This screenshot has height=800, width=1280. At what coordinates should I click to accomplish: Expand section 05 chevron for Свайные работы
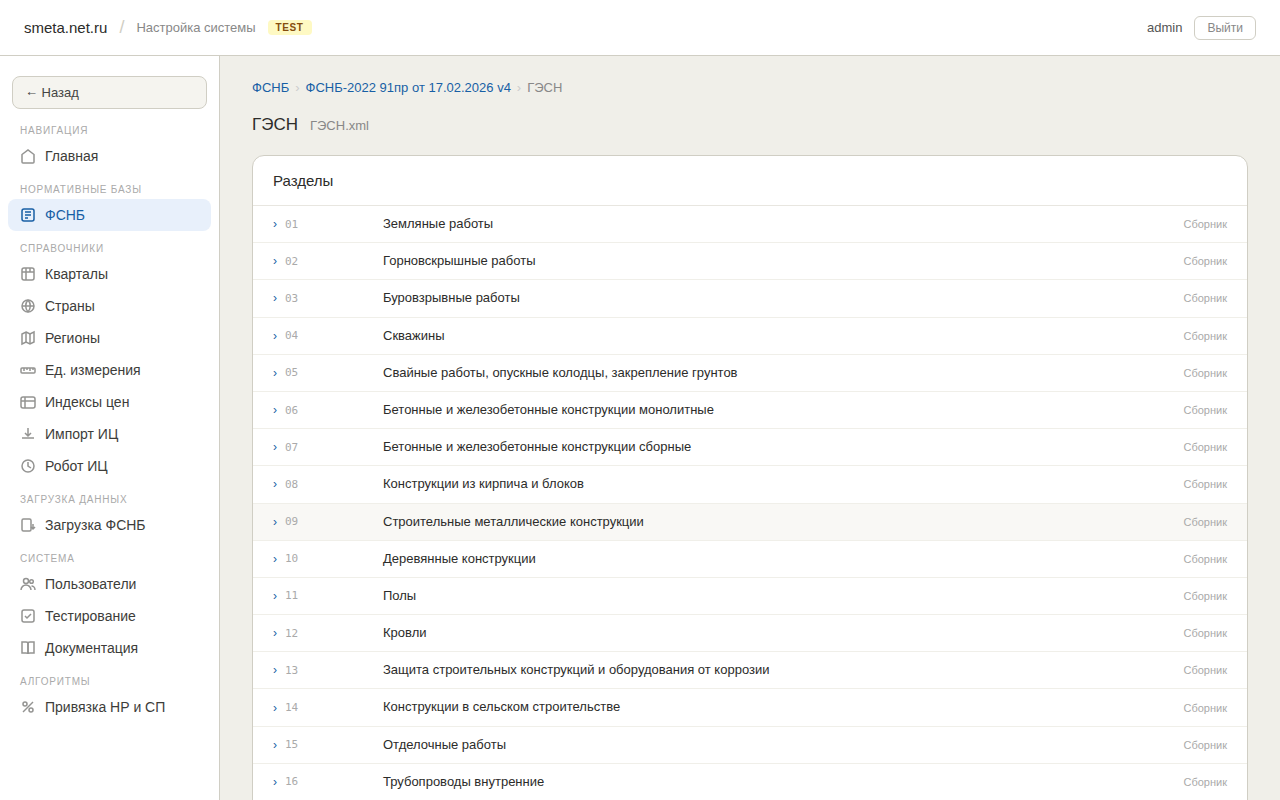coord(275,373)
